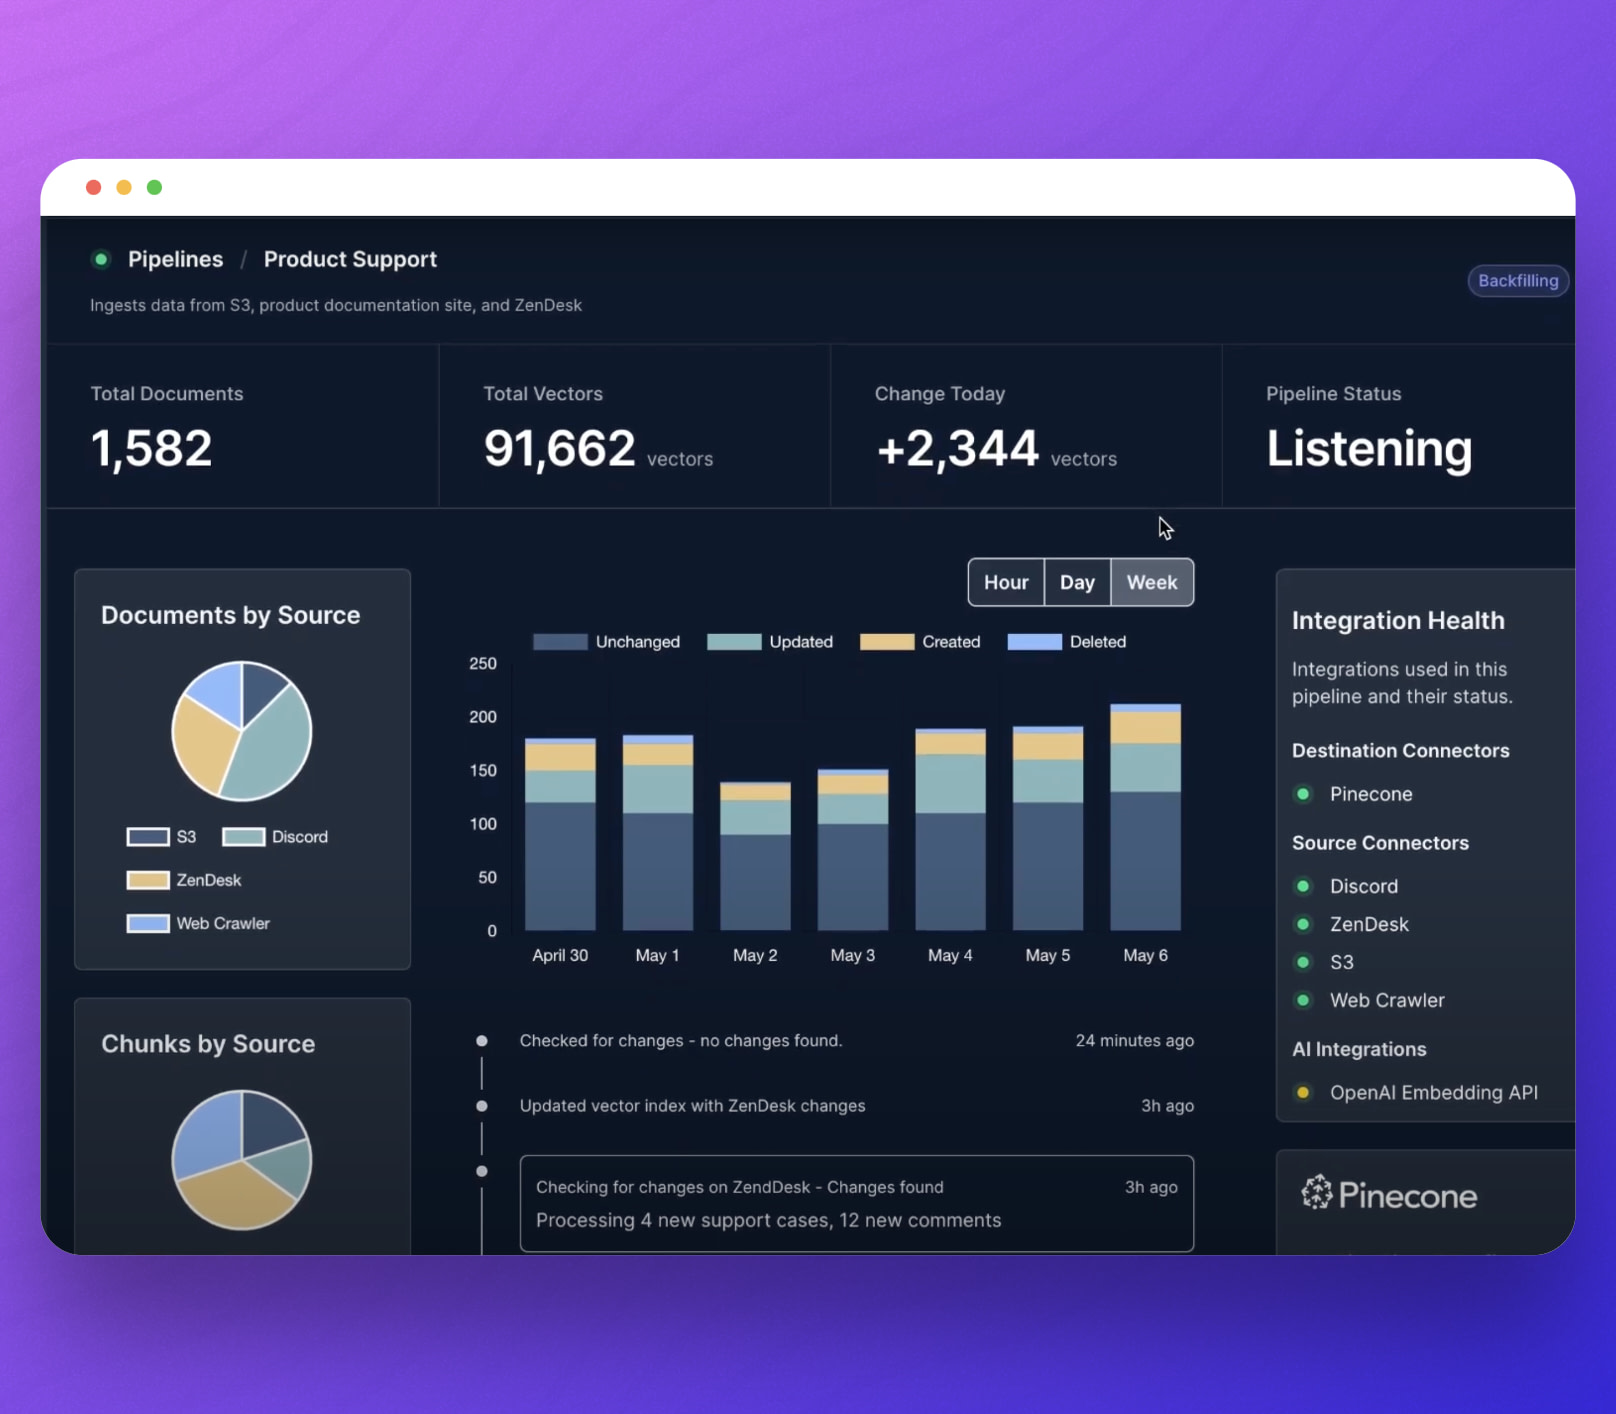Toggle the Updated series in chart legend
The image size is (1616, 1414).
pyautogui.click(x=770, y=641)
